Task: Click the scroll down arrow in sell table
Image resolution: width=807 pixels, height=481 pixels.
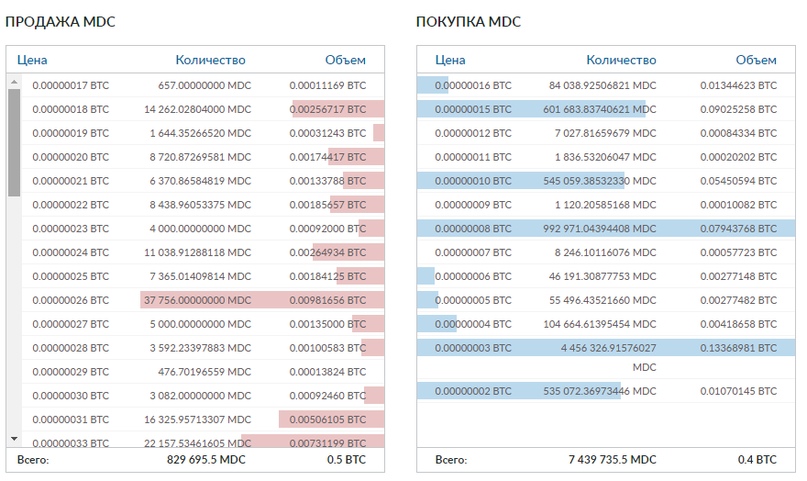Action: (x=14, y=438)
